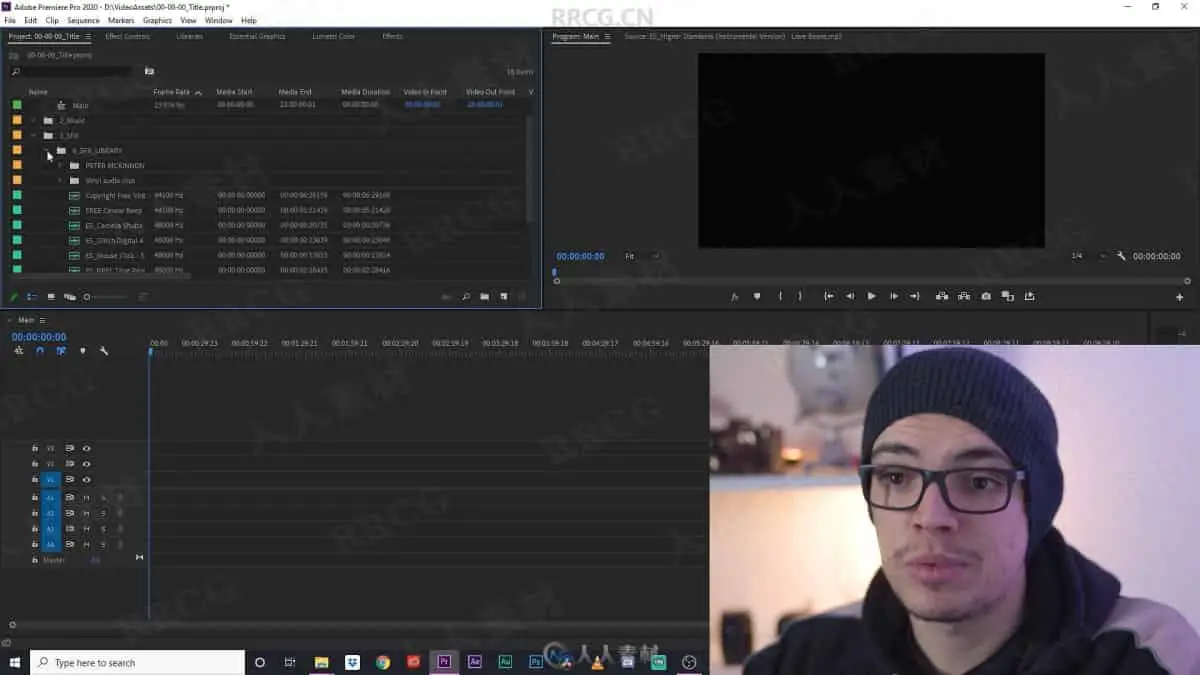Expand the Vinyl audio bin
Screen dimensions: 1200x675
tap(60, 180)
